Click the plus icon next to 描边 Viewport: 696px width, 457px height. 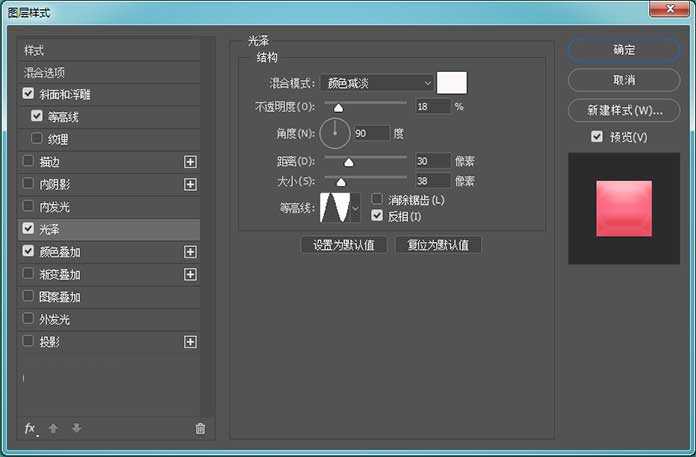pyautogui.click(x=190, y=161)
